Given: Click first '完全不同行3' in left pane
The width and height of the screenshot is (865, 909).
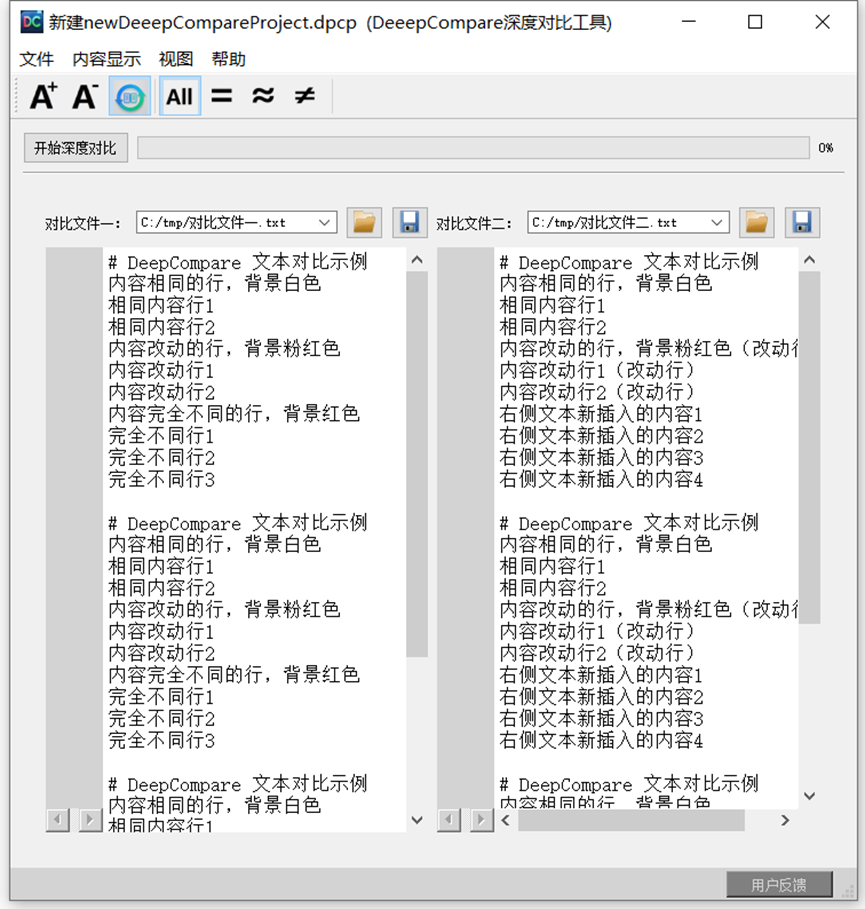Looking at the screenshot, I should tap(161, 479).
